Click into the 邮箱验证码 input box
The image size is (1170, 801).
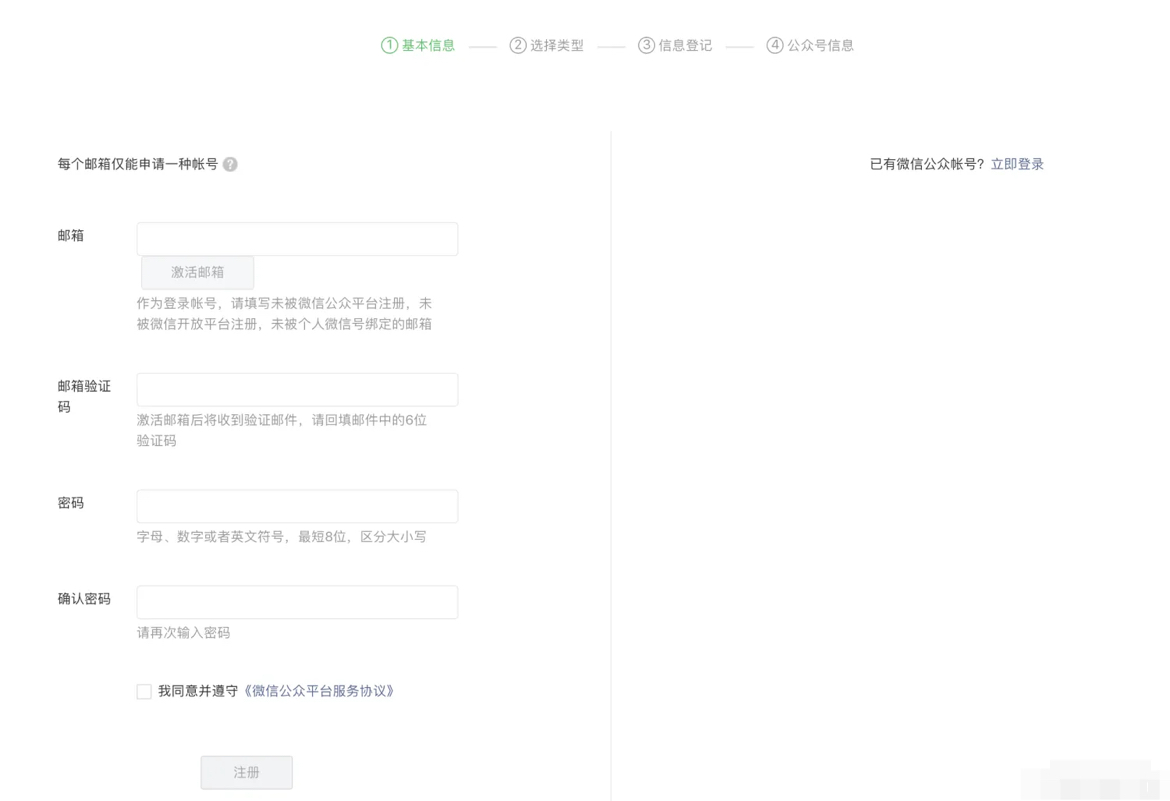(297, 390)
